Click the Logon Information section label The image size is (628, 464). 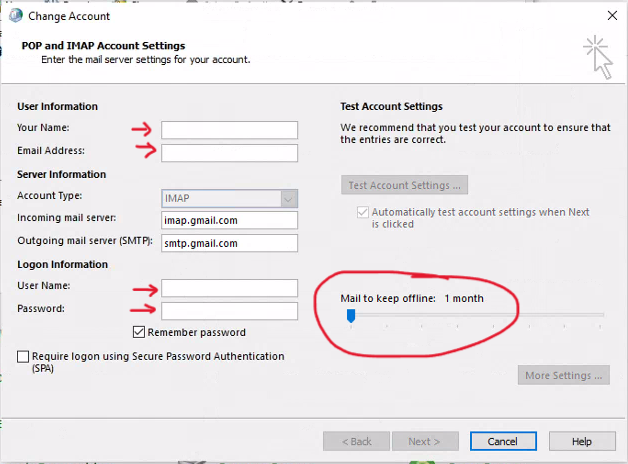[x=62, y=265]
